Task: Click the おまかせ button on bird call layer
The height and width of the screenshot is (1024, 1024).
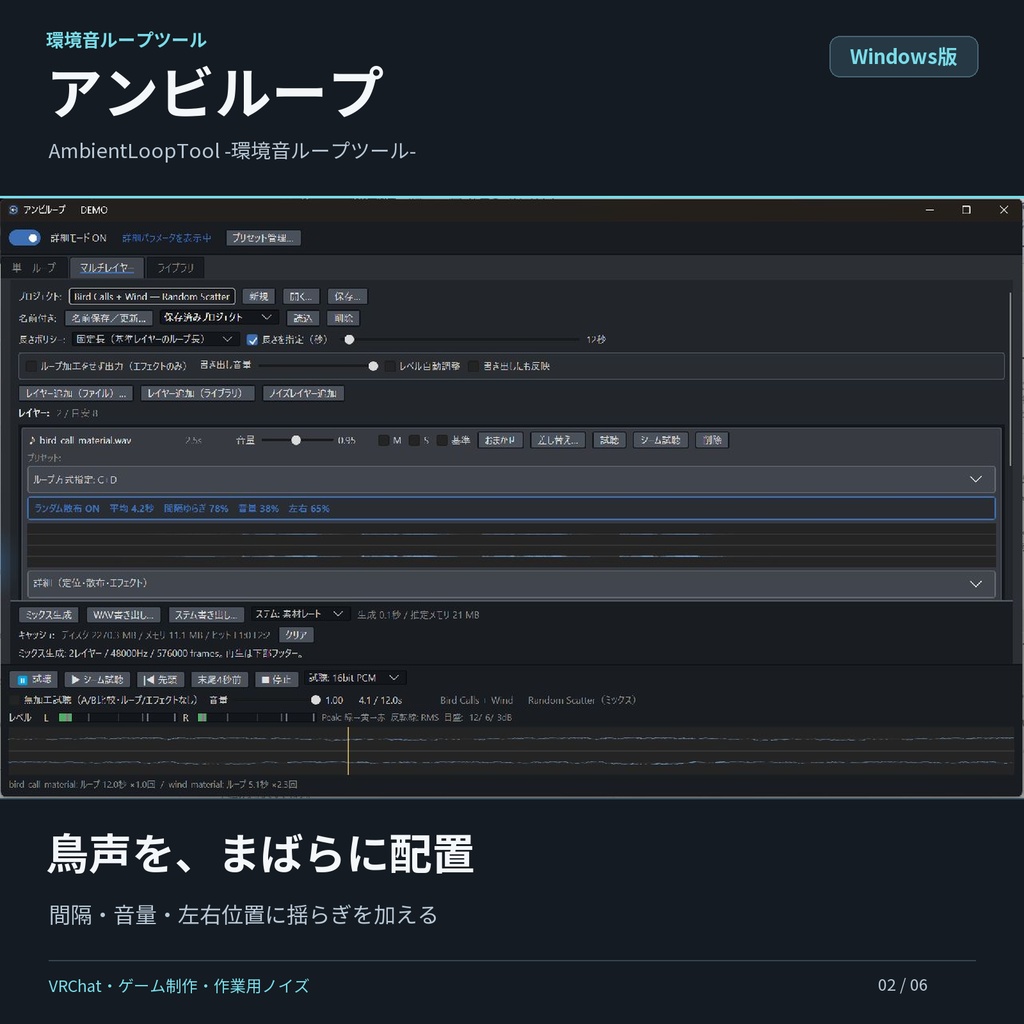Action: pyautogui.click(x=500, y=440)
